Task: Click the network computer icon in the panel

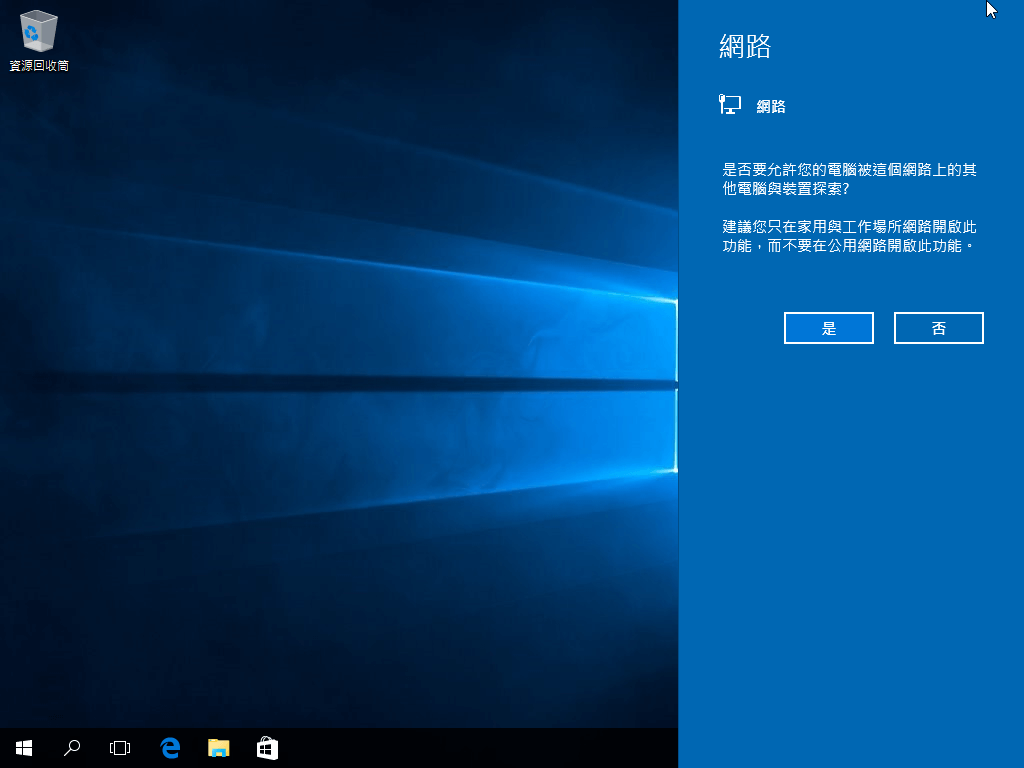Action: pyautogui.click(x=730, y=104)
